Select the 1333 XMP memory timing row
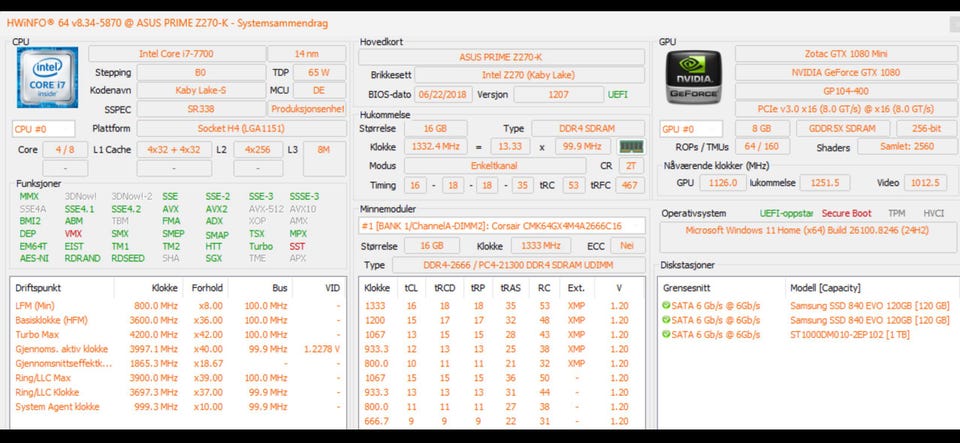 [x=501, y=305]
